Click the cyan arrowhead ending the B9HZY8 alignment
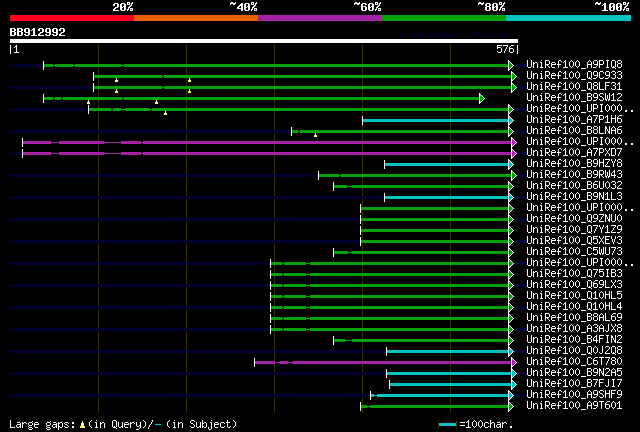Image resolution: width=640 pixels, height=432 pixels. tap(511, 165)
